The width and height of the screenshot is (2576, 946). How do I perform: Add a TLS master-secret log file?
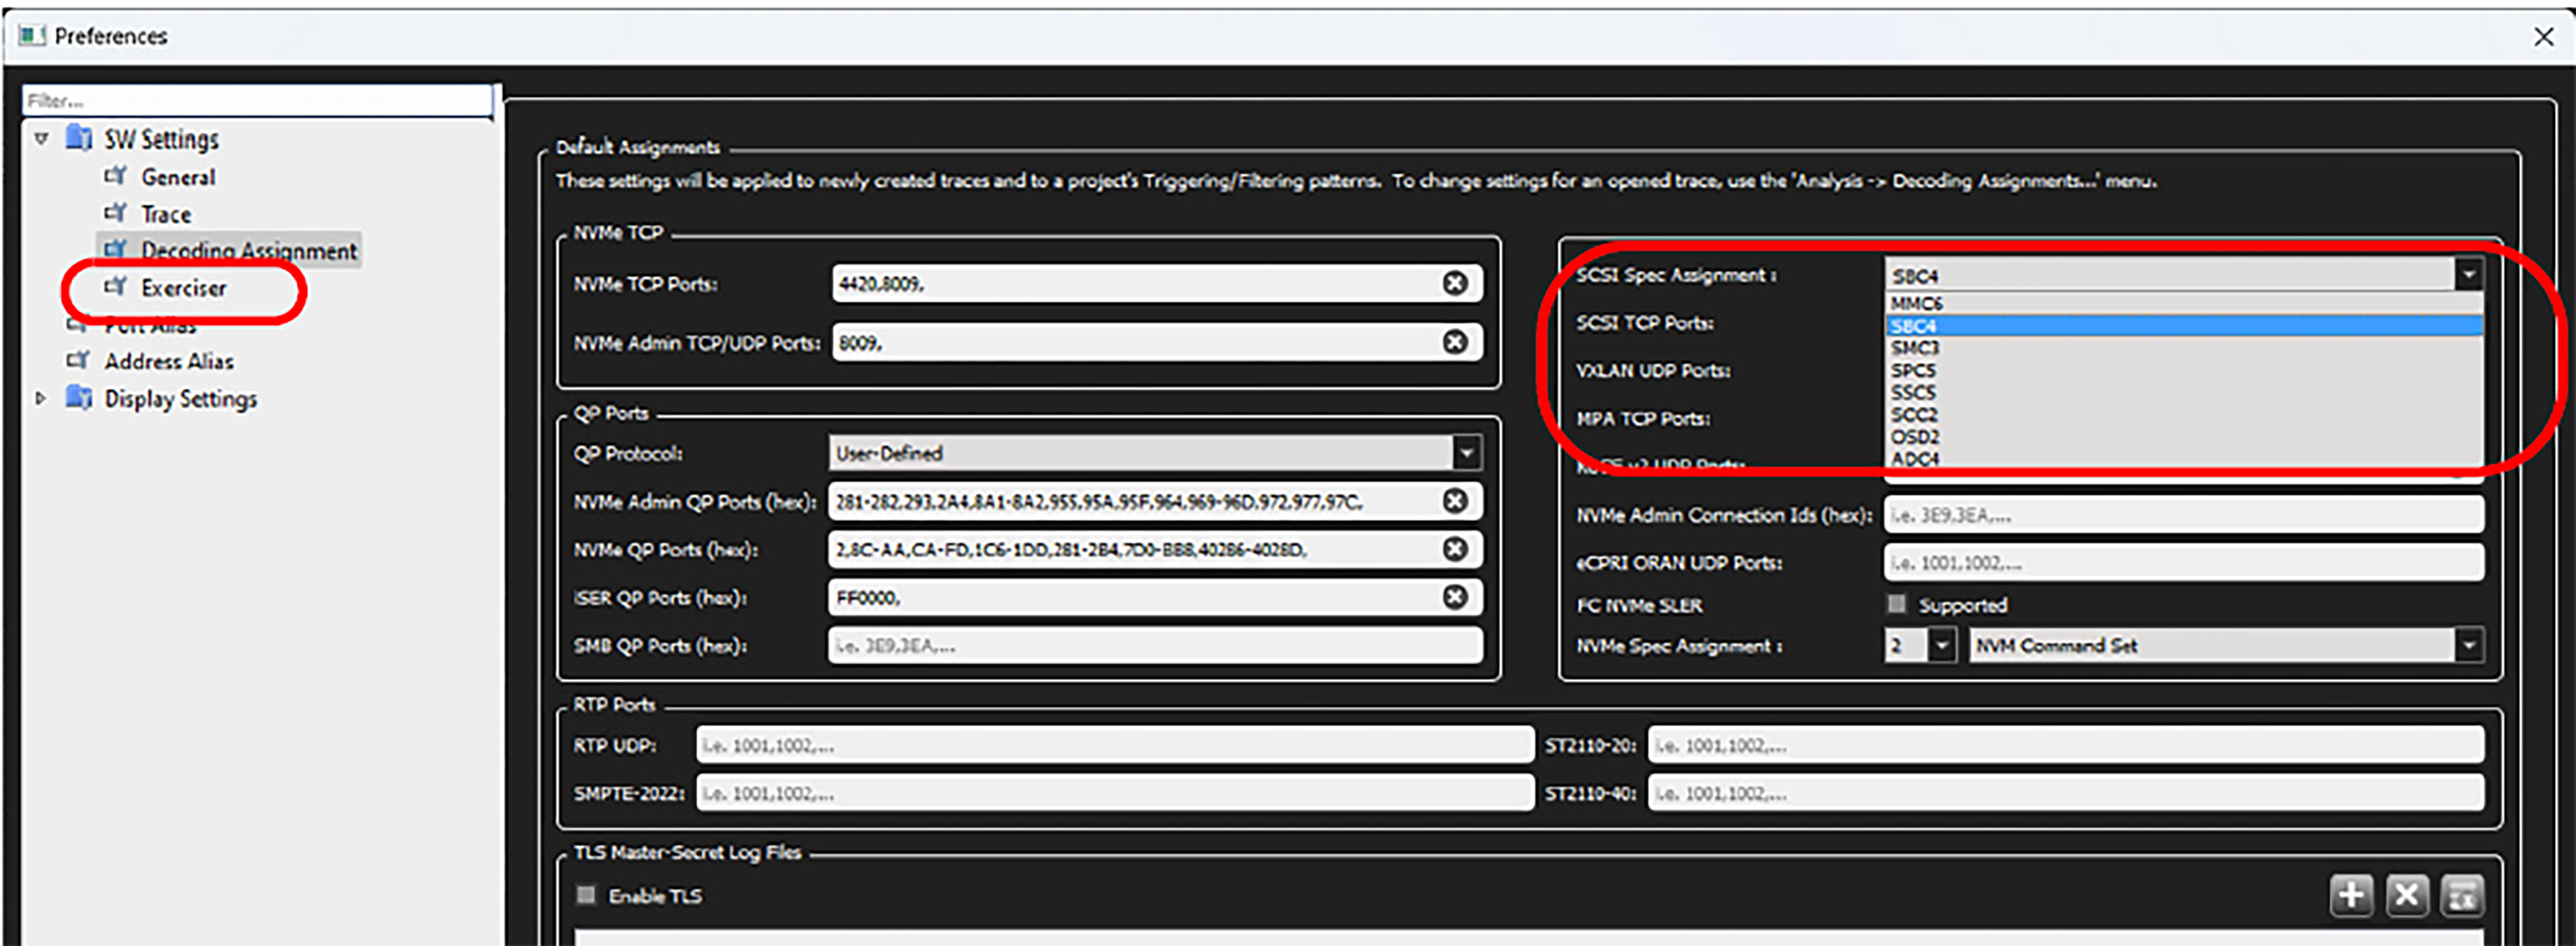(x=2351, y=896)
